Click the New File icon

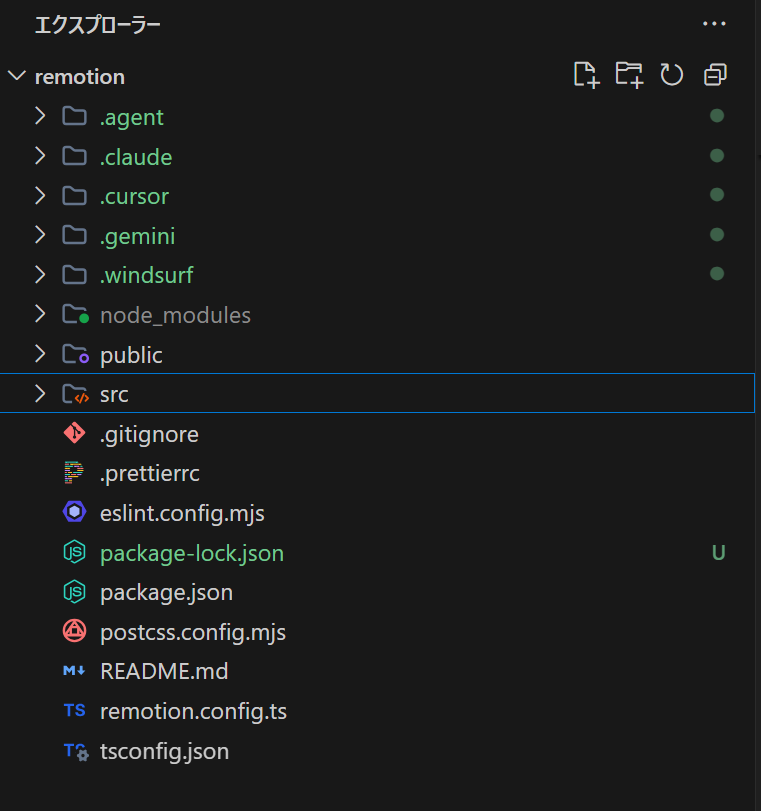point(586,75)
